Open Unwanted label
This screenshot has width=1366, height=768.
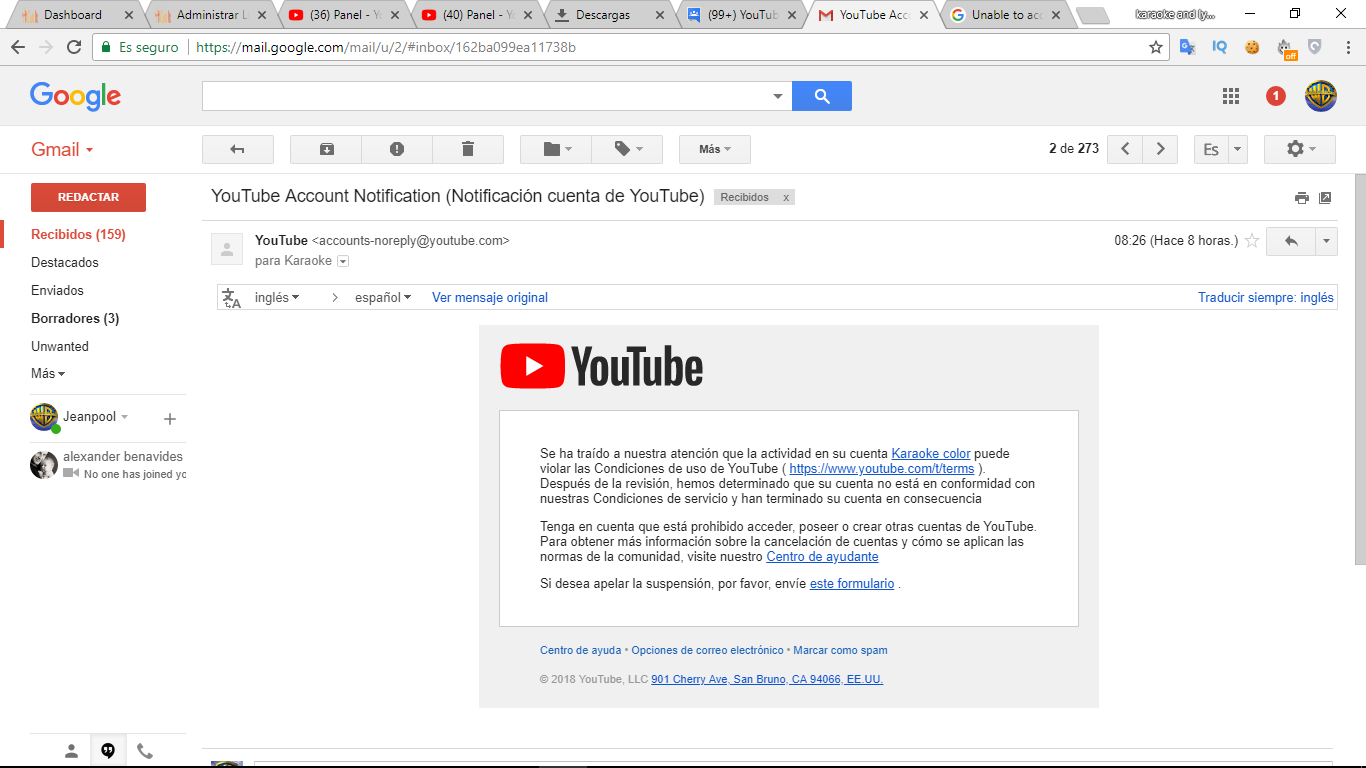(x=60, y=346)
